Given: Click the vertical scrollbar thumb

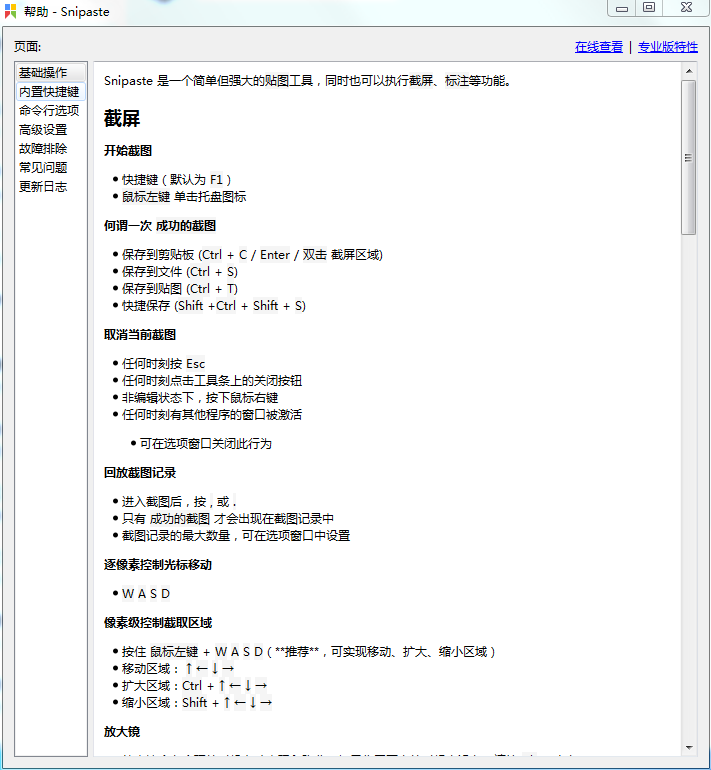Looking at the screenshot, I should 689,158.
